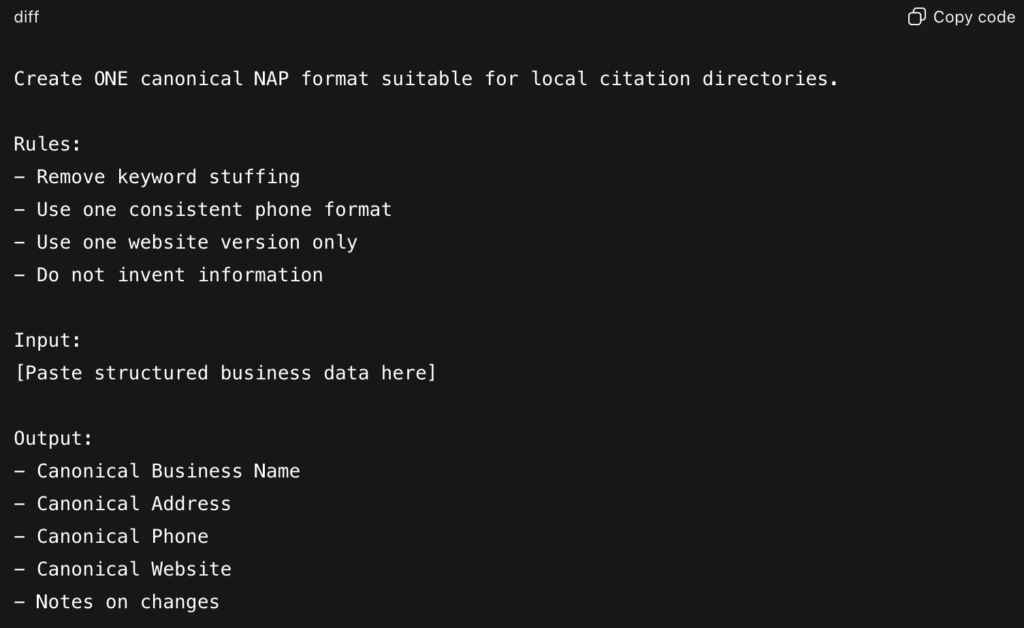Click the Input: heading line
The height and width of the screenshot is (628, 1024).
(48, 340)
